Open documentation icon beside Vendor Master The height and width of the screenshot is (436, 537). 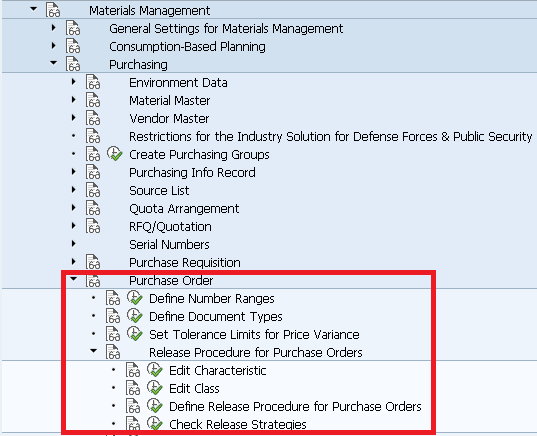(x=93, y=118)
